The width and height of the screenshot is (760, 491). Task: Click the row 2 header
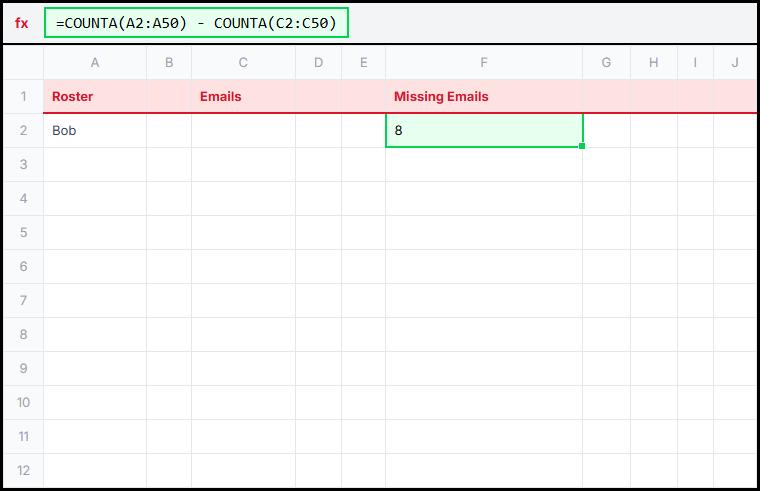click(x=23, y=130)
